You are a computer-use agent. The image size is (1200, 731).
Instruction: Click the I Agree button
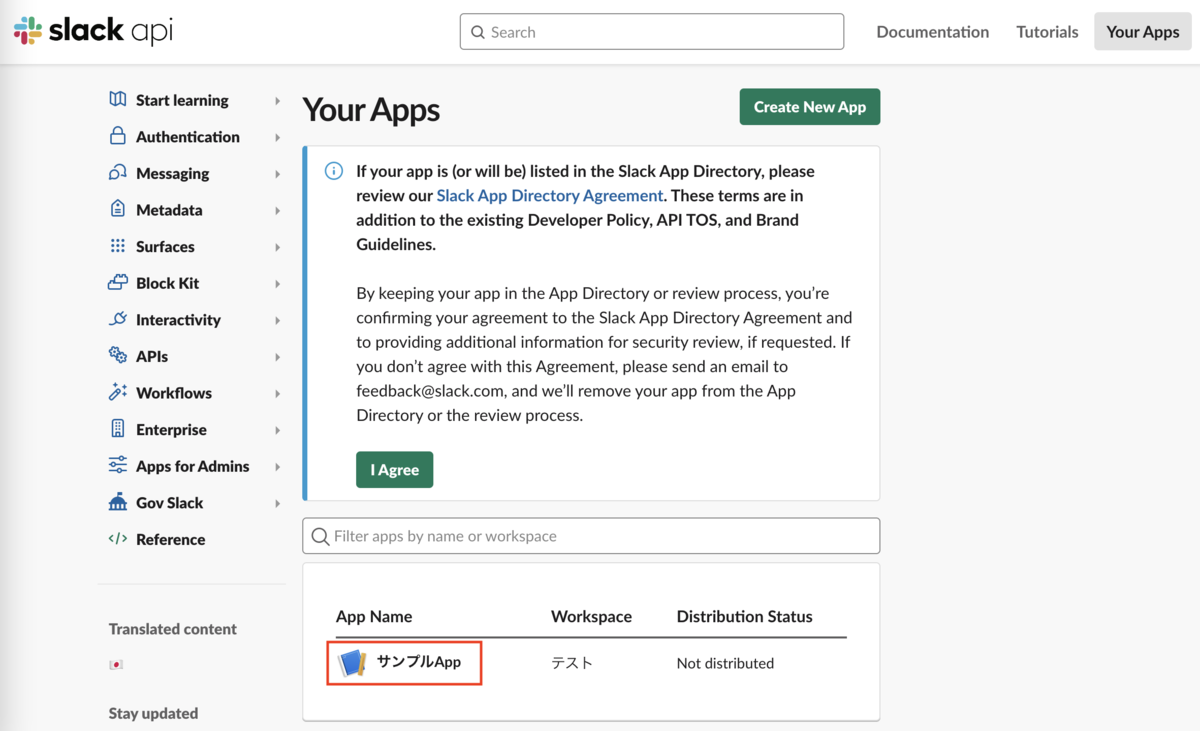(x=394, y=470)
